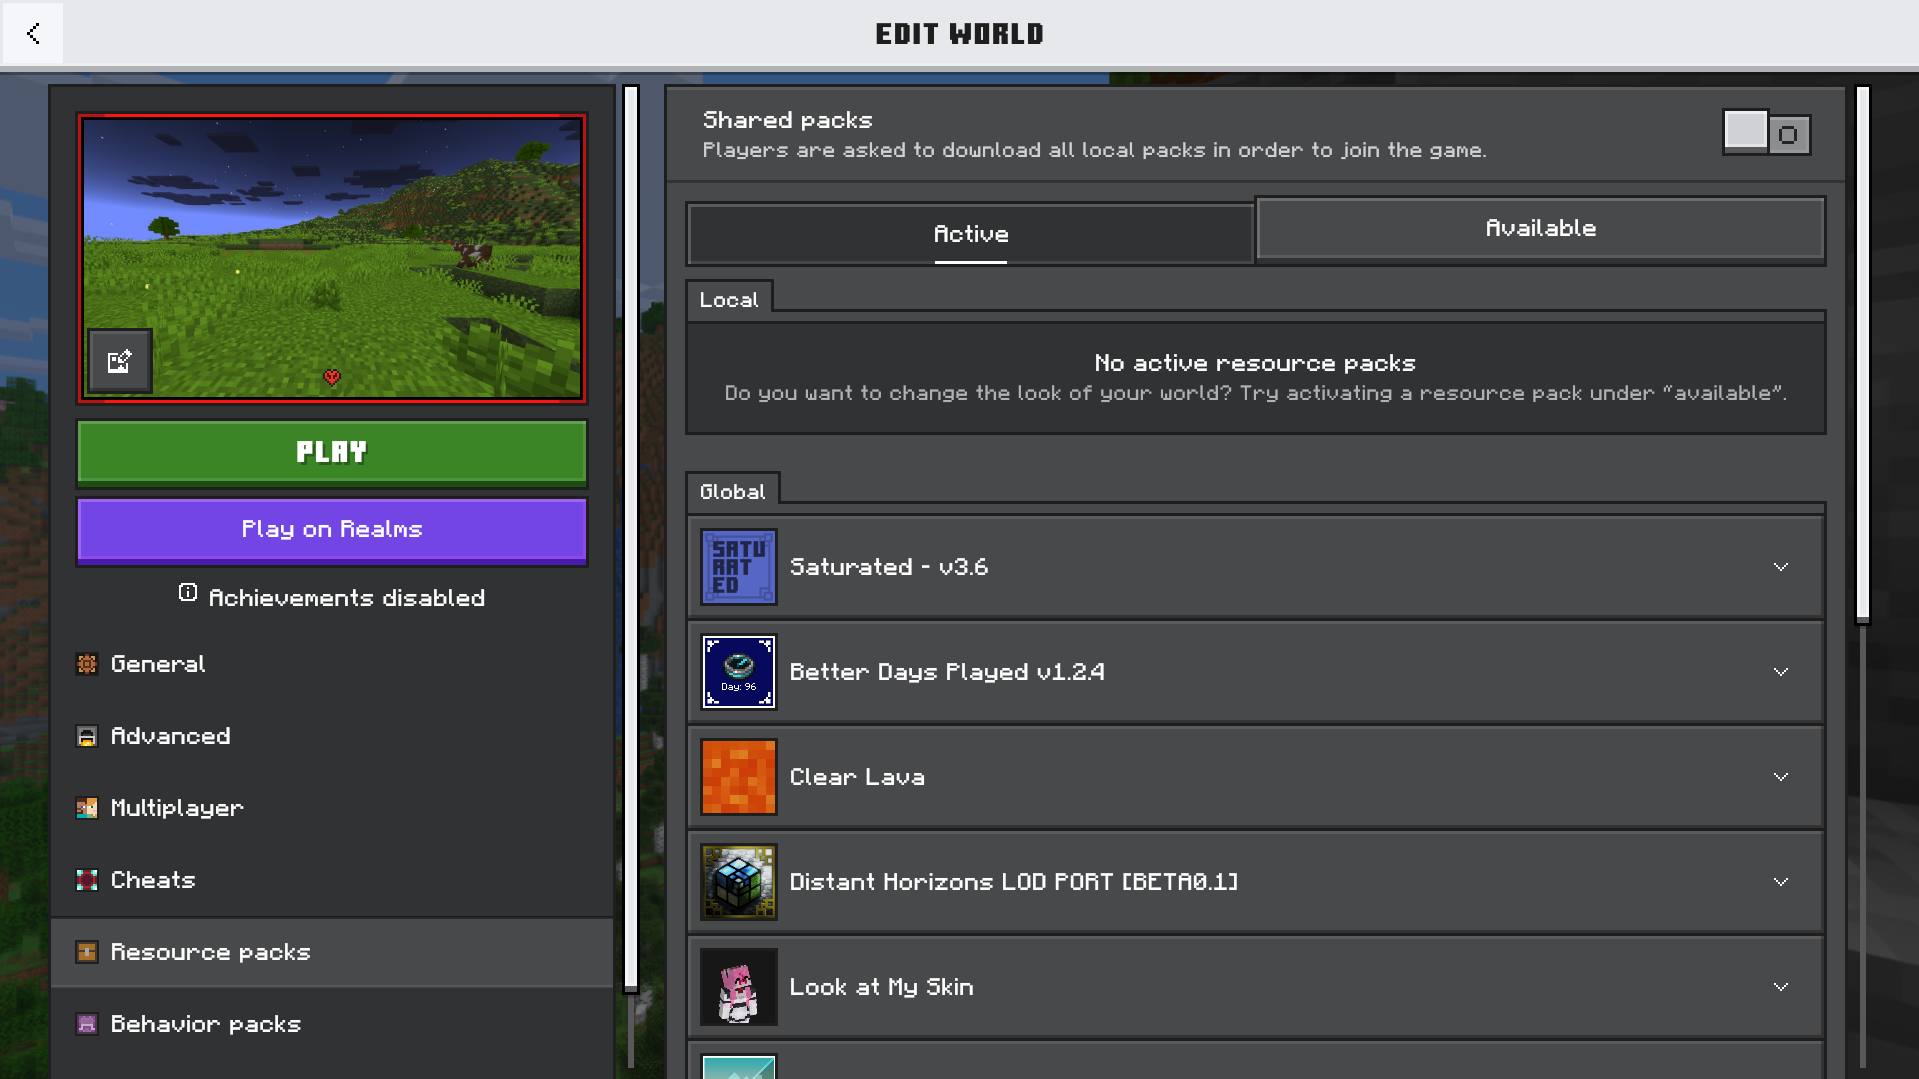The image size is (1919, 1079).
Task: Open the Advanced settings section
Action: pyautogui.click(x=332, y=736)
